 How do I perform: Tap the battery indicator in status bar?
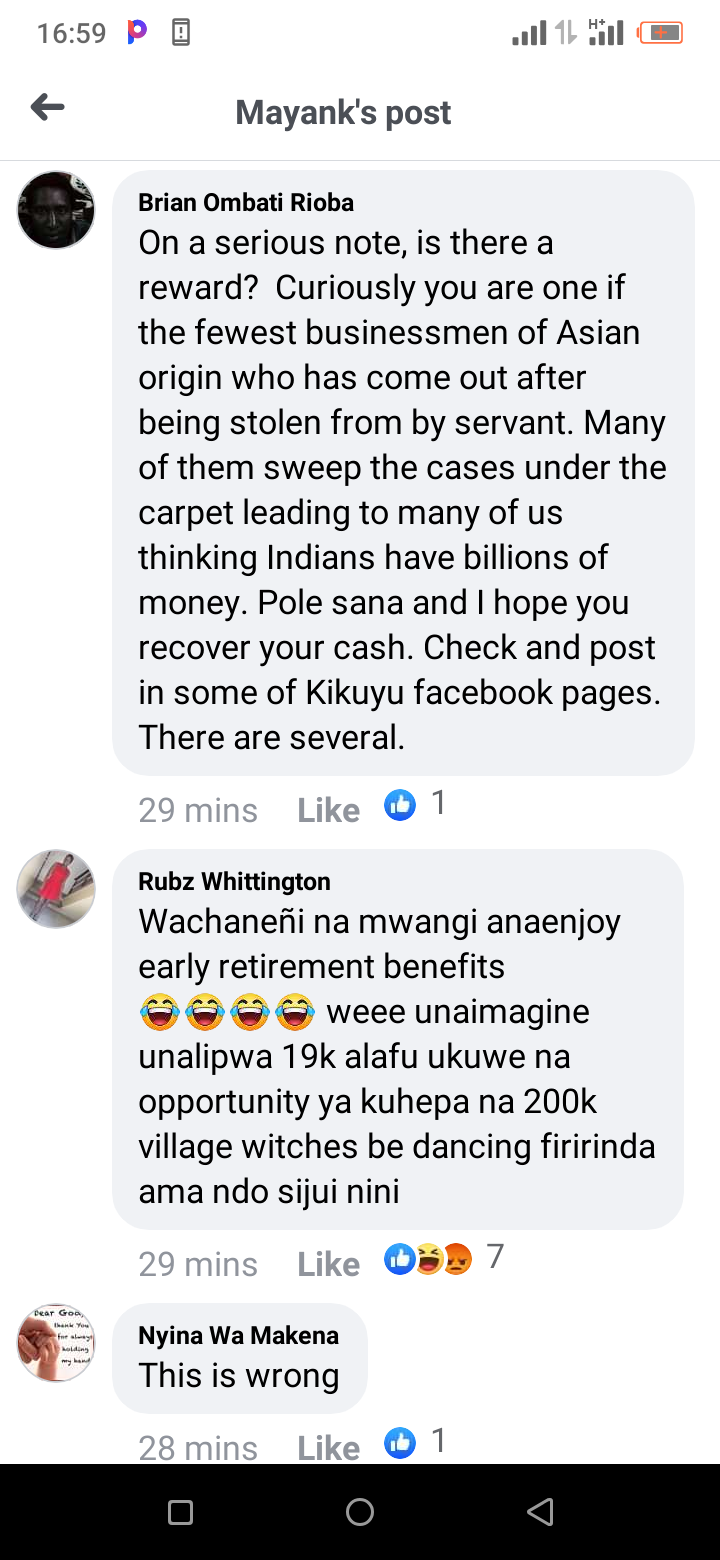(x=661, y=33)
